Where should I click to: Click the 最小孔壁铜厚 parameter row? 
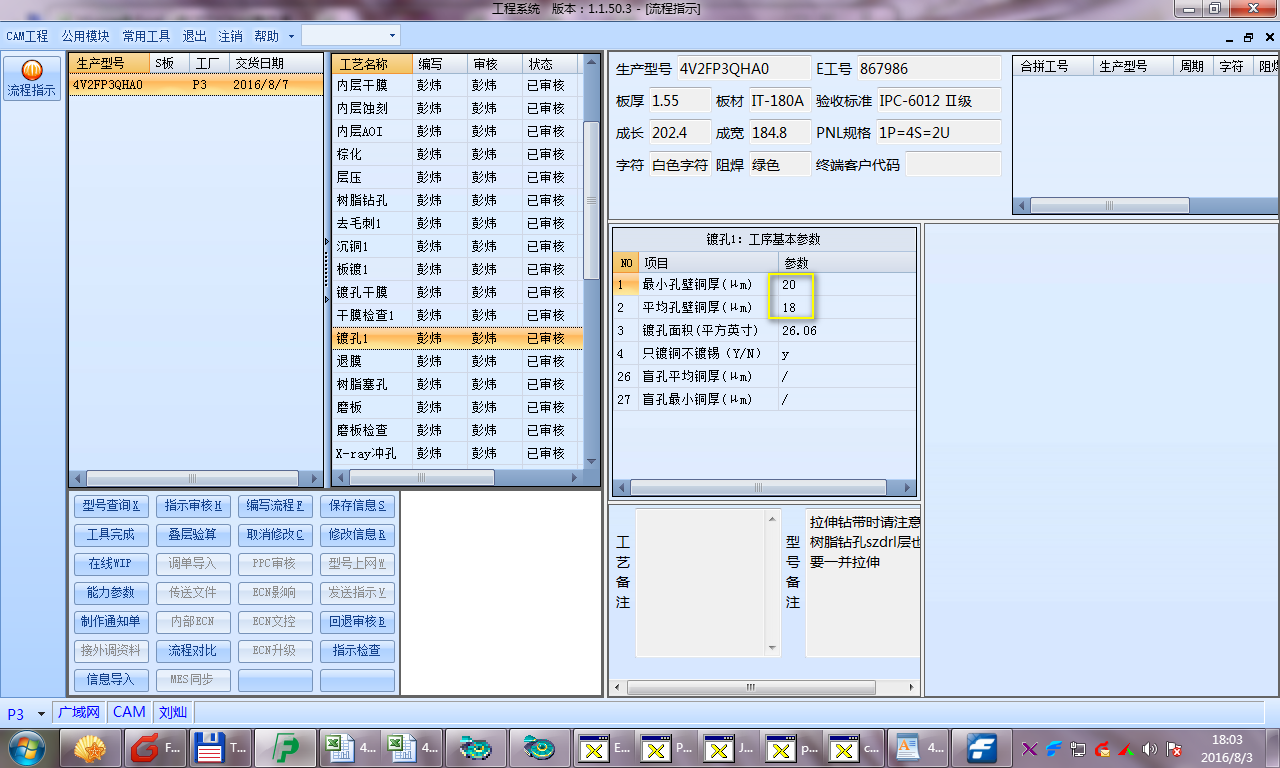[764, 285]
